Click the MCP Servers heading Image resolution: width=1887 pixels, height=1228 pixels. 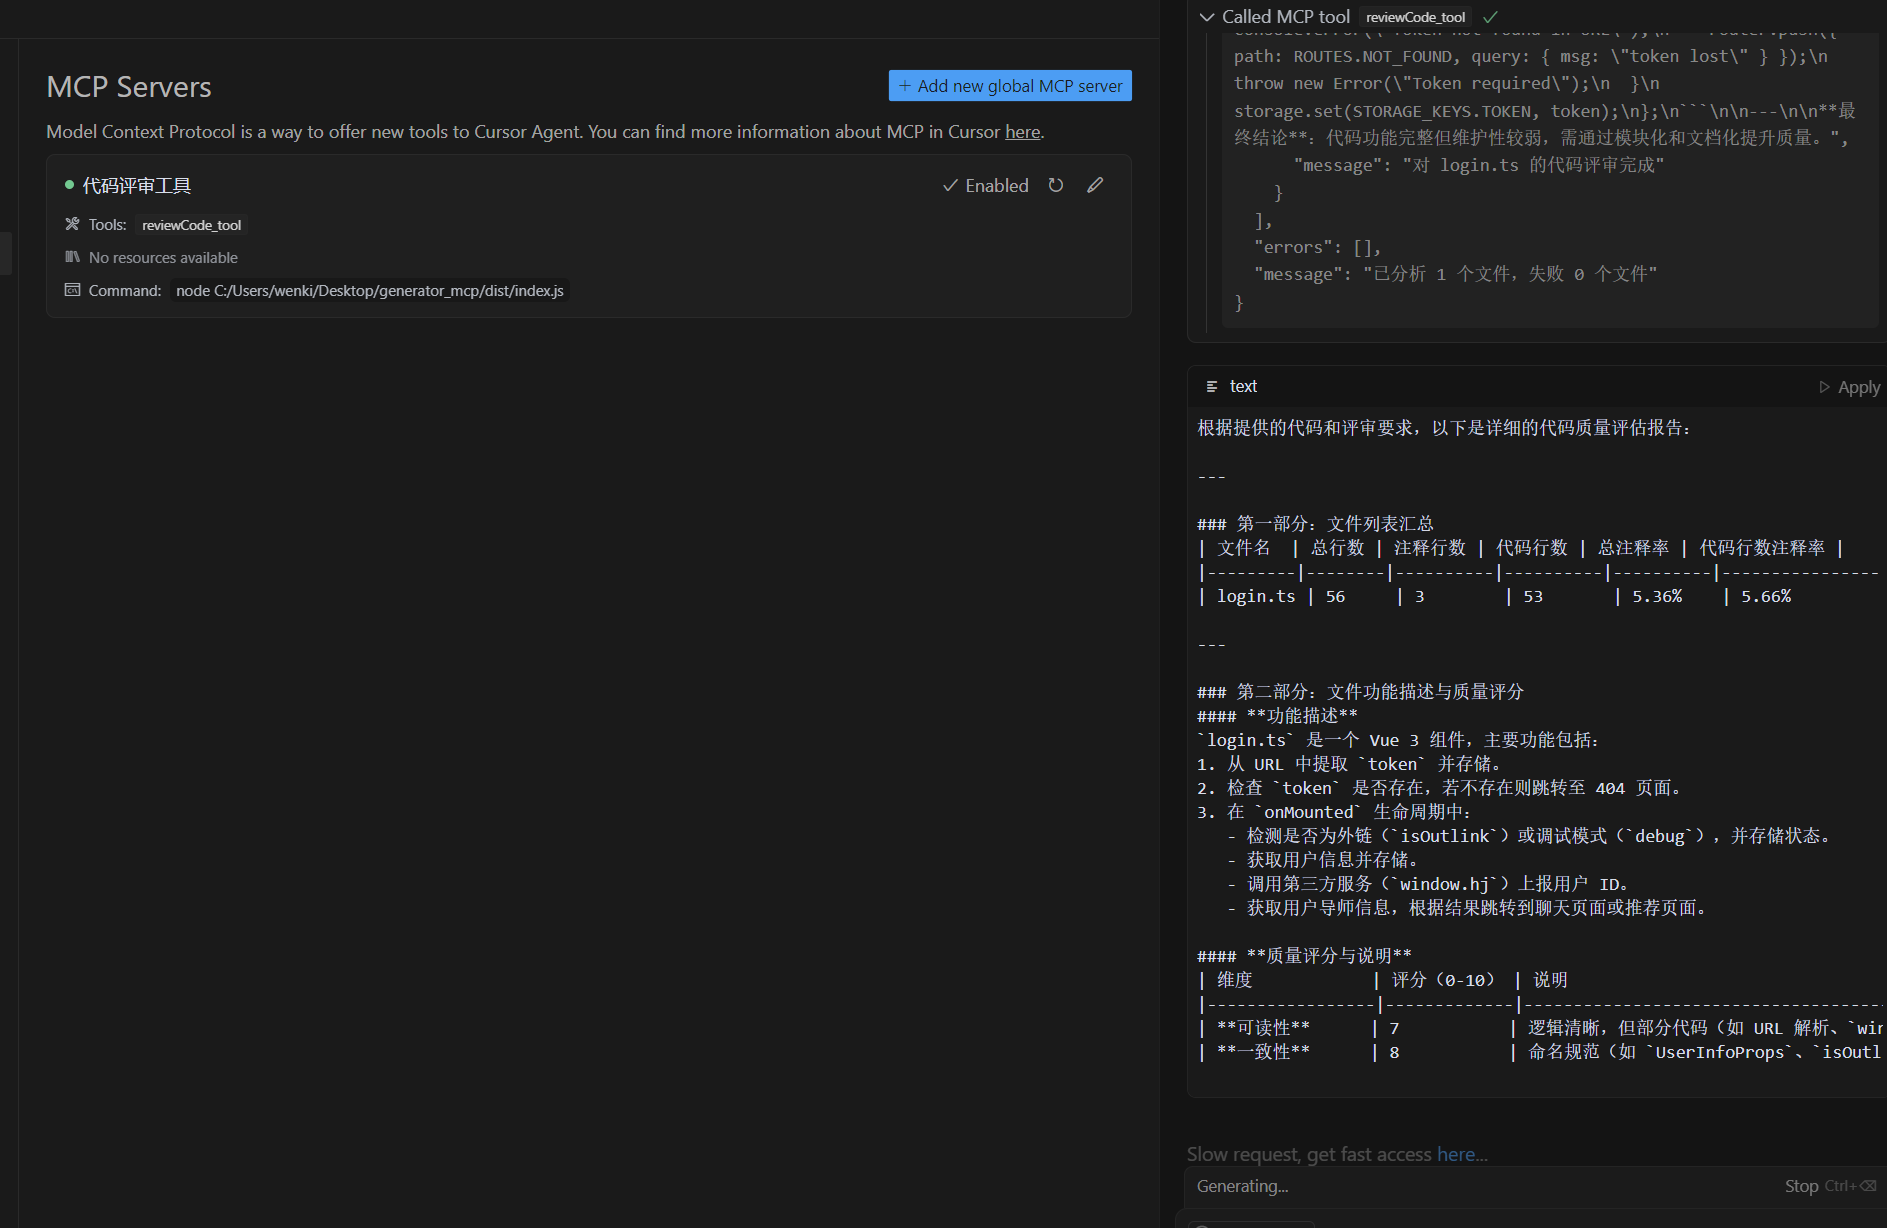point(129,87)
